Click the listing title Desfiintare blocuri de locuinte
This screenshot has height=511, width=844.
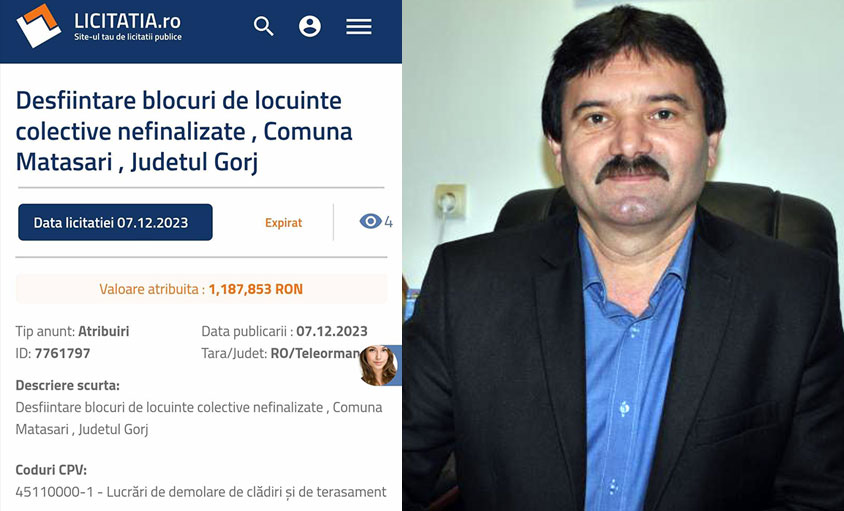184,131
